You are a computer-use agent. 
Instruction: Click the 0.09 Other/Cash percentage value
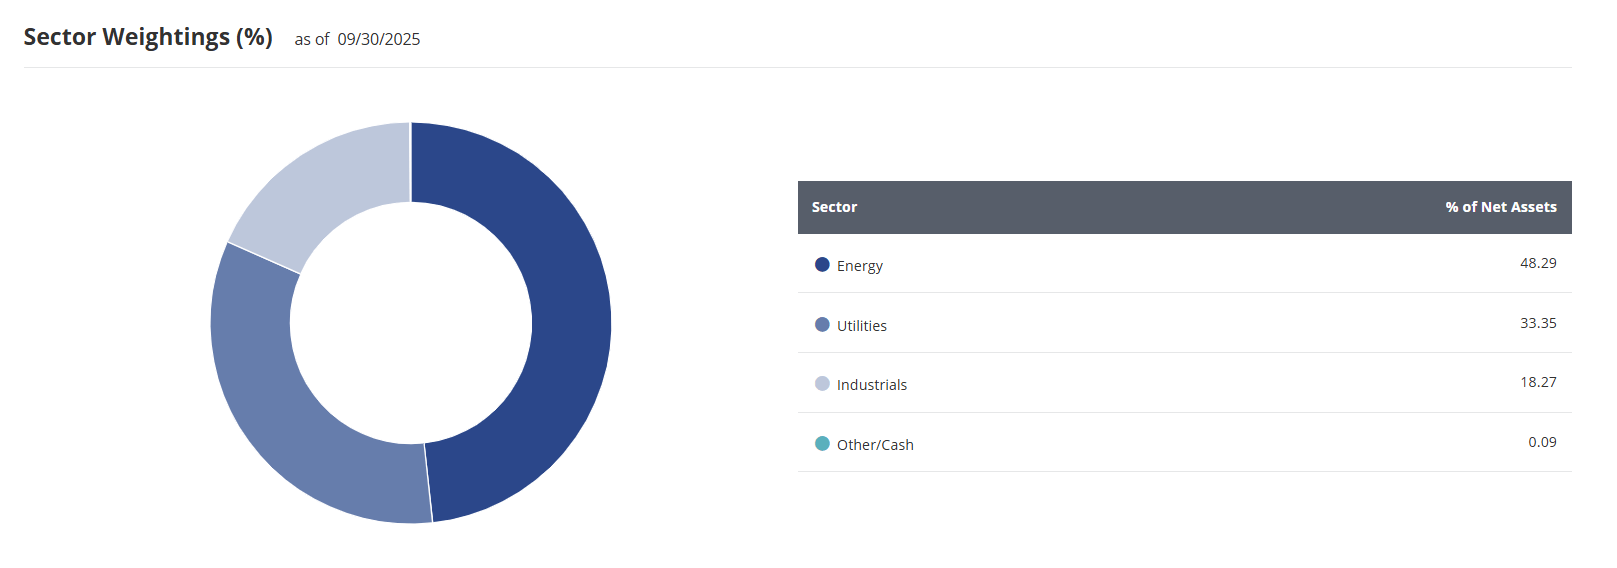tap(1542, 442)
